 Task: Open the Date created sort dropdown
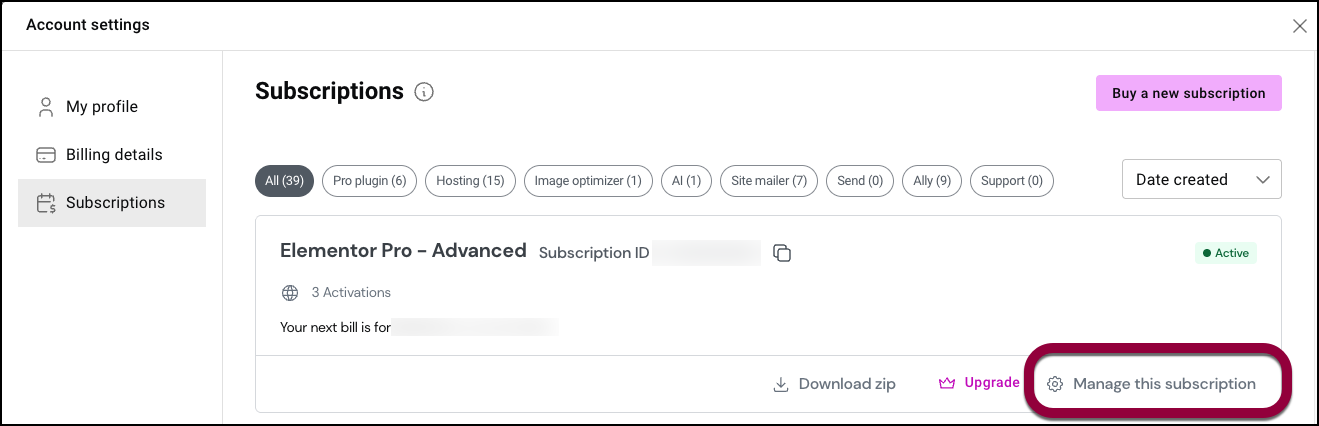coord(1202,180)
